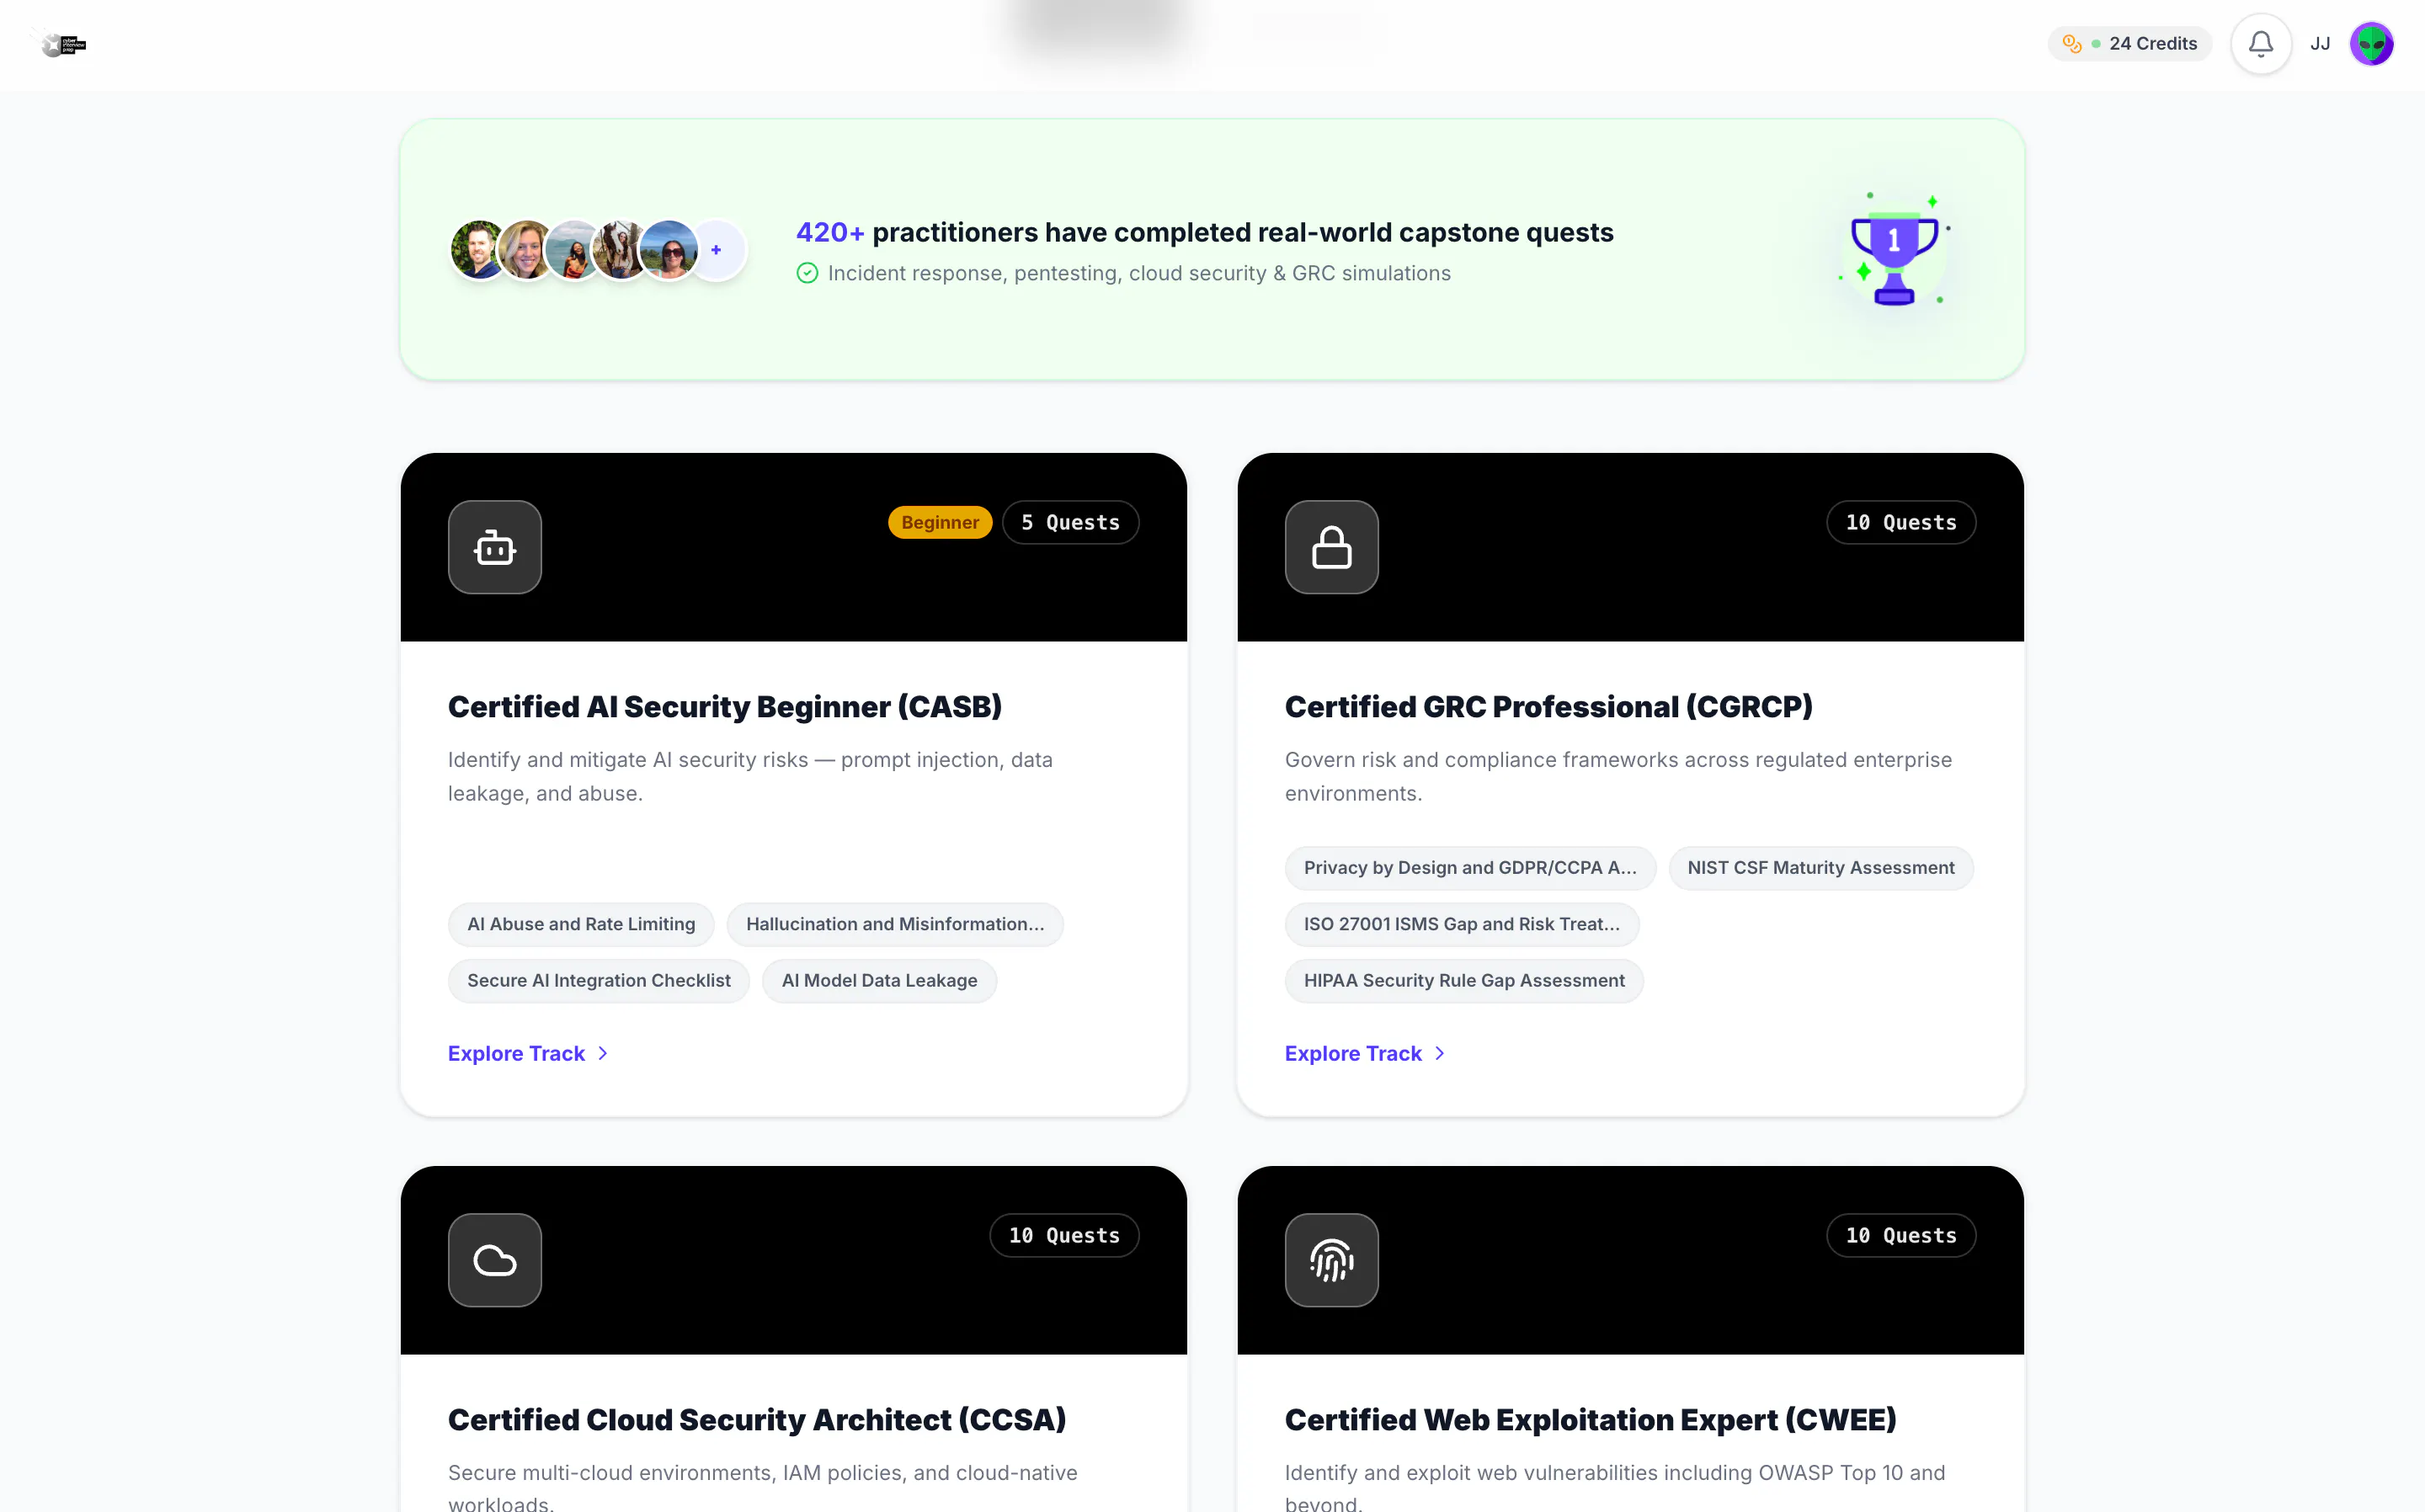This screenshot has width=2425, height=1512.
Task: Click the incident response simulations subtitle
Action: pyautogui.click(x=1139, y=273)
